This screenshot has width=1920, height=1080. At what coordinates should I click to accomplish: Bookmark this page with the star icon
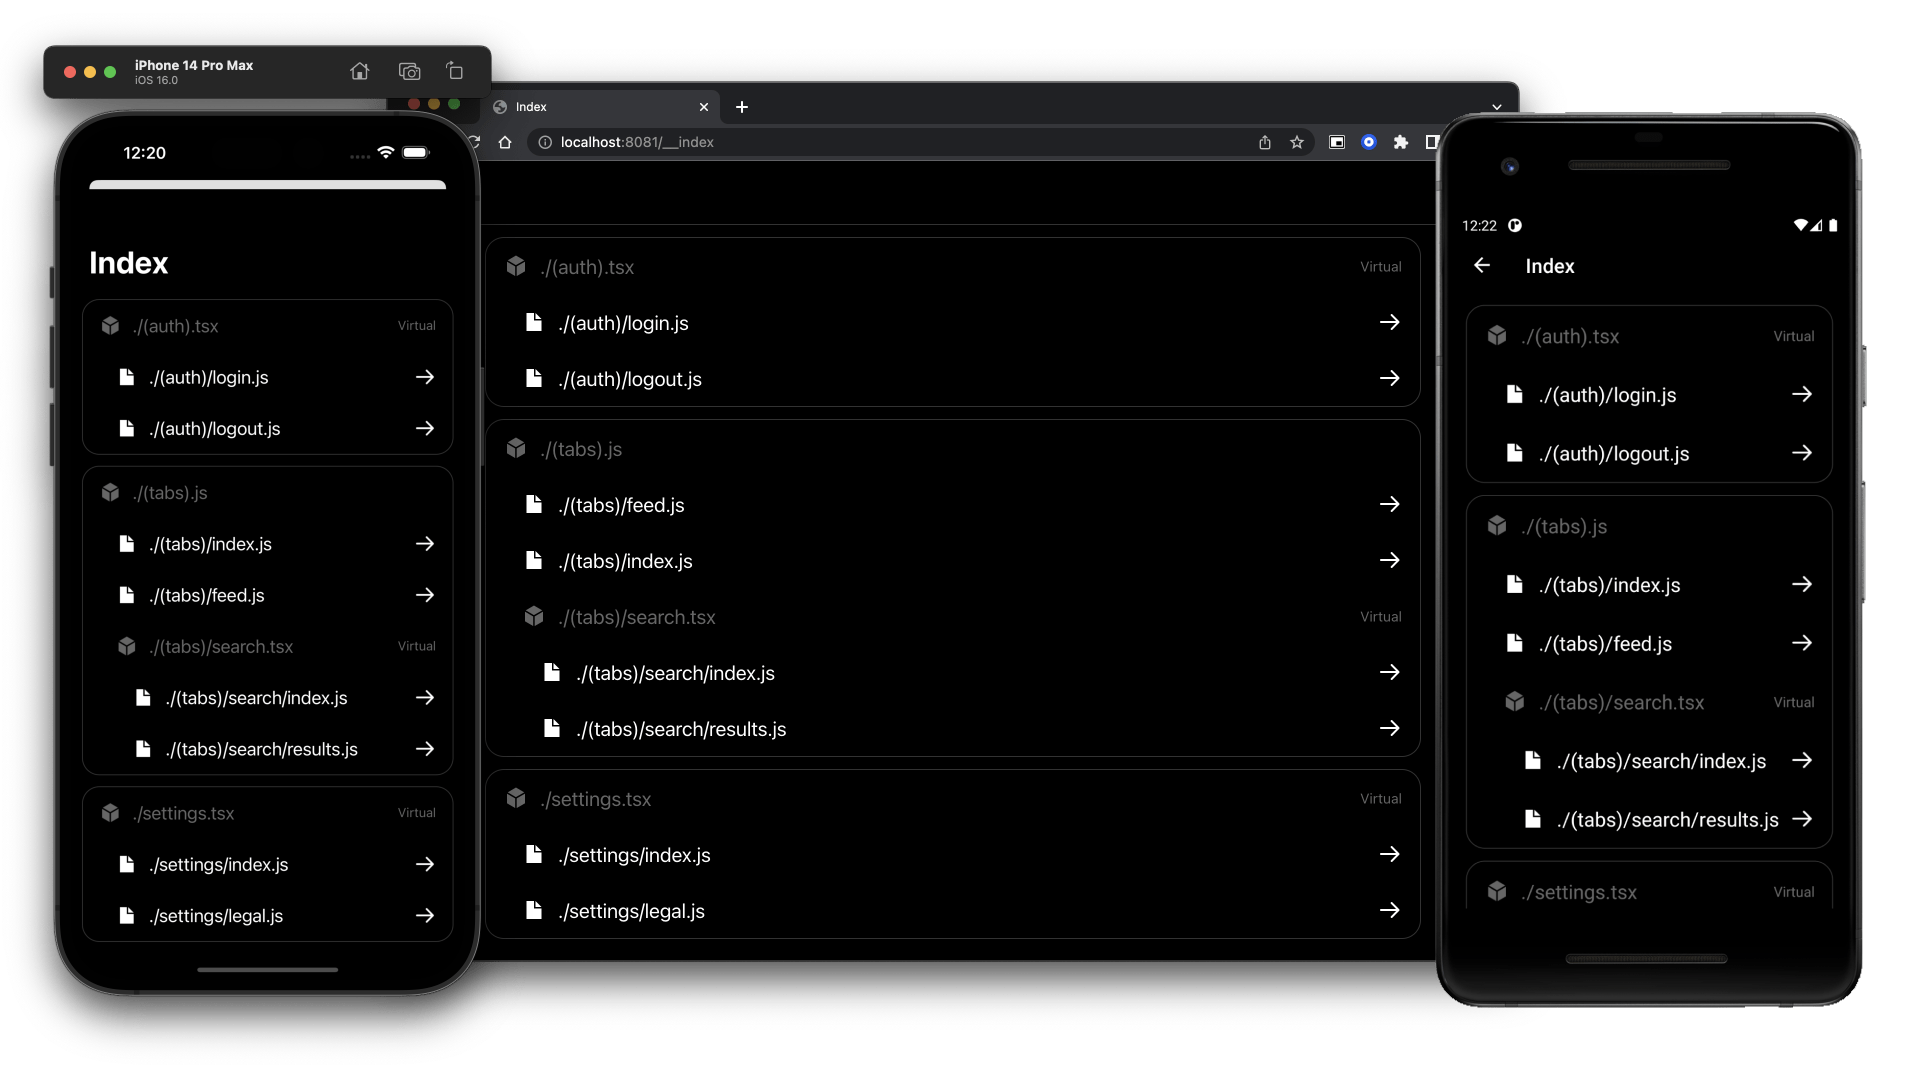(1297, 142)
